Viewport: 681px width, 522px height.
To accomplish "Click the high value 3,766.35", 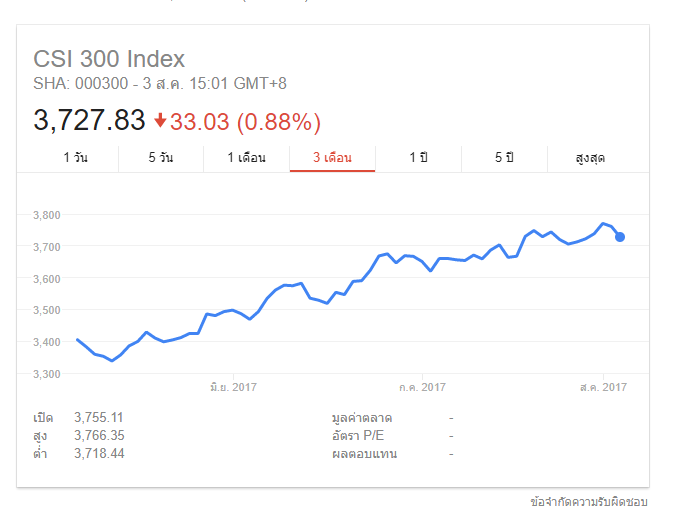I will click(x=99, y=435).
